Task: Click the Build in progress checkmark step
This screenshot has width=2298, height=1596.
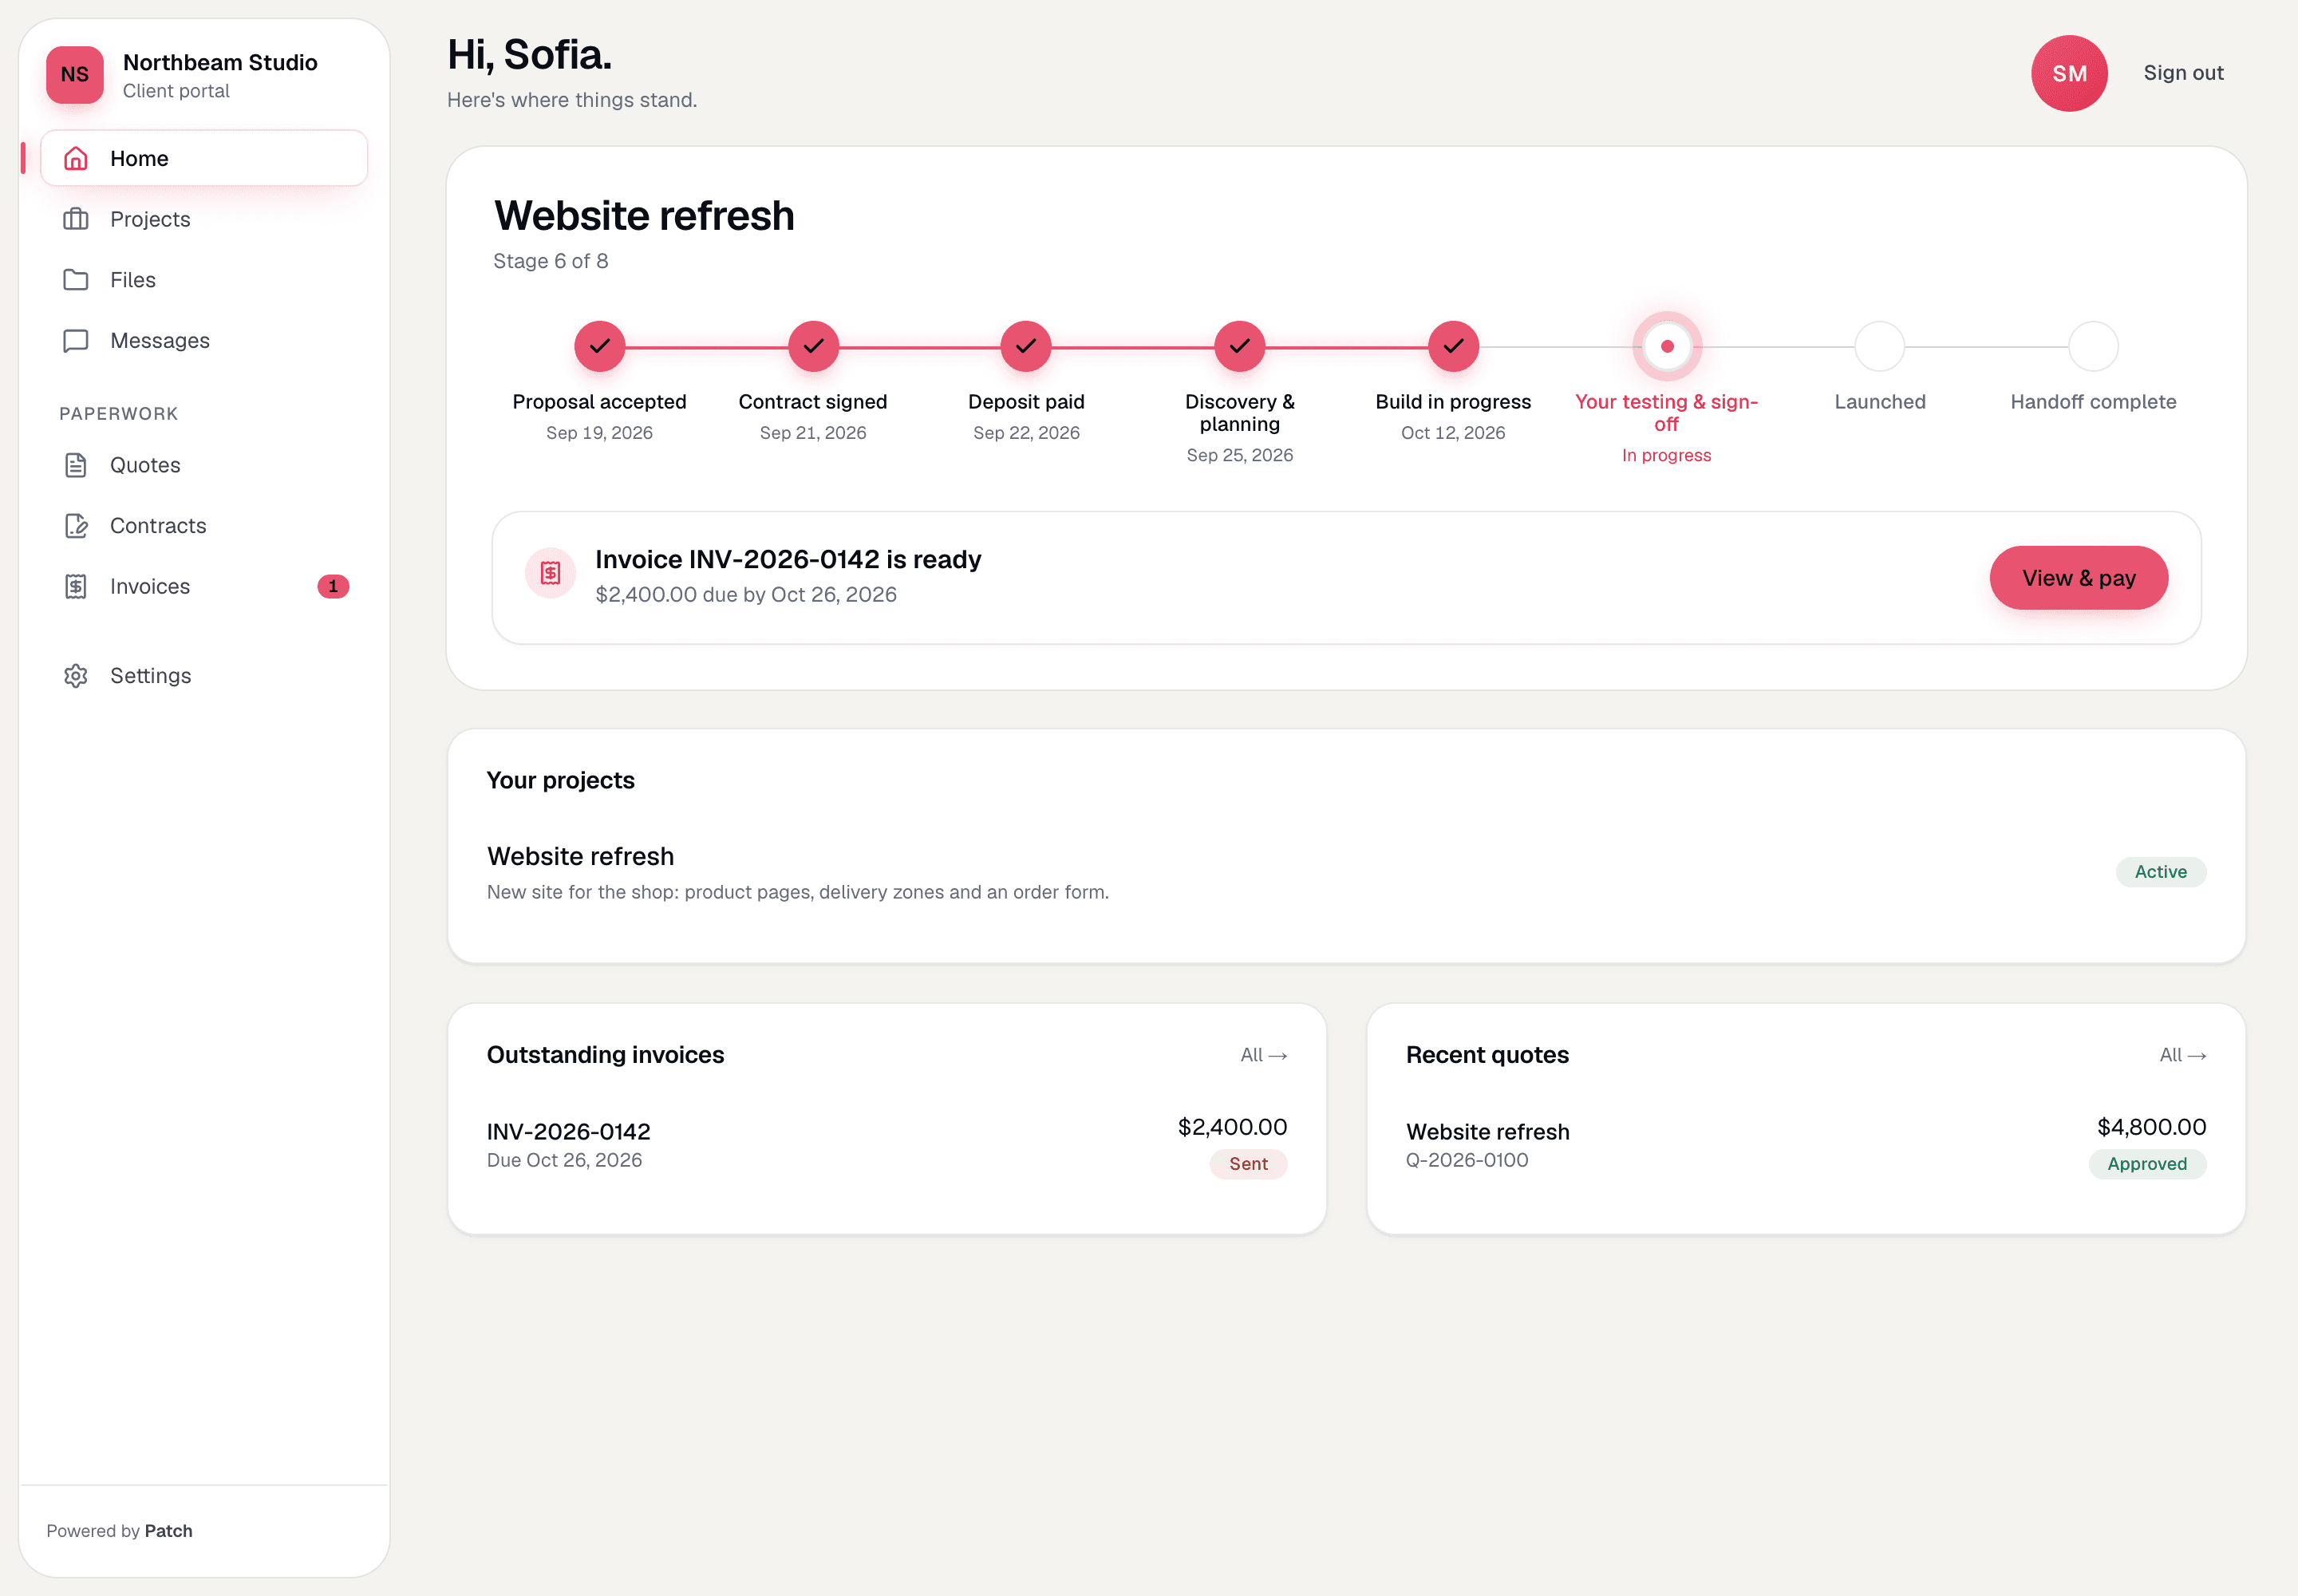Action: tap(1453, 347)
